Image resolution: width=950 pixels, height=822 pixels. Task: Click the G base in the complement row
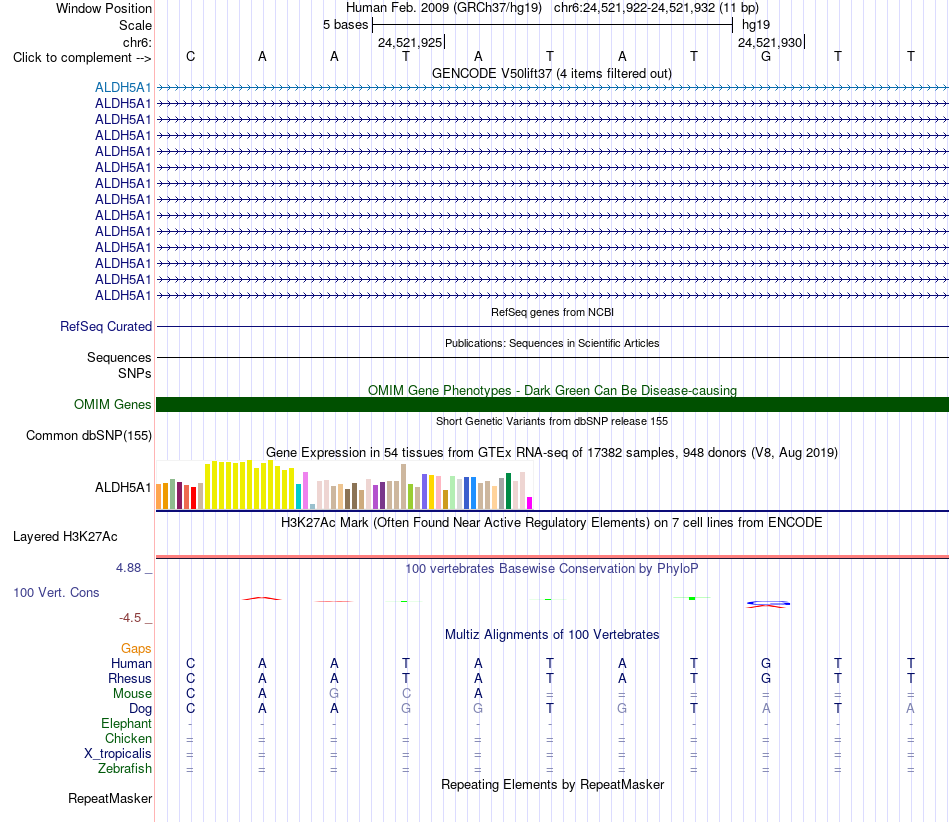pyautogui.click(x=766, y=56)
